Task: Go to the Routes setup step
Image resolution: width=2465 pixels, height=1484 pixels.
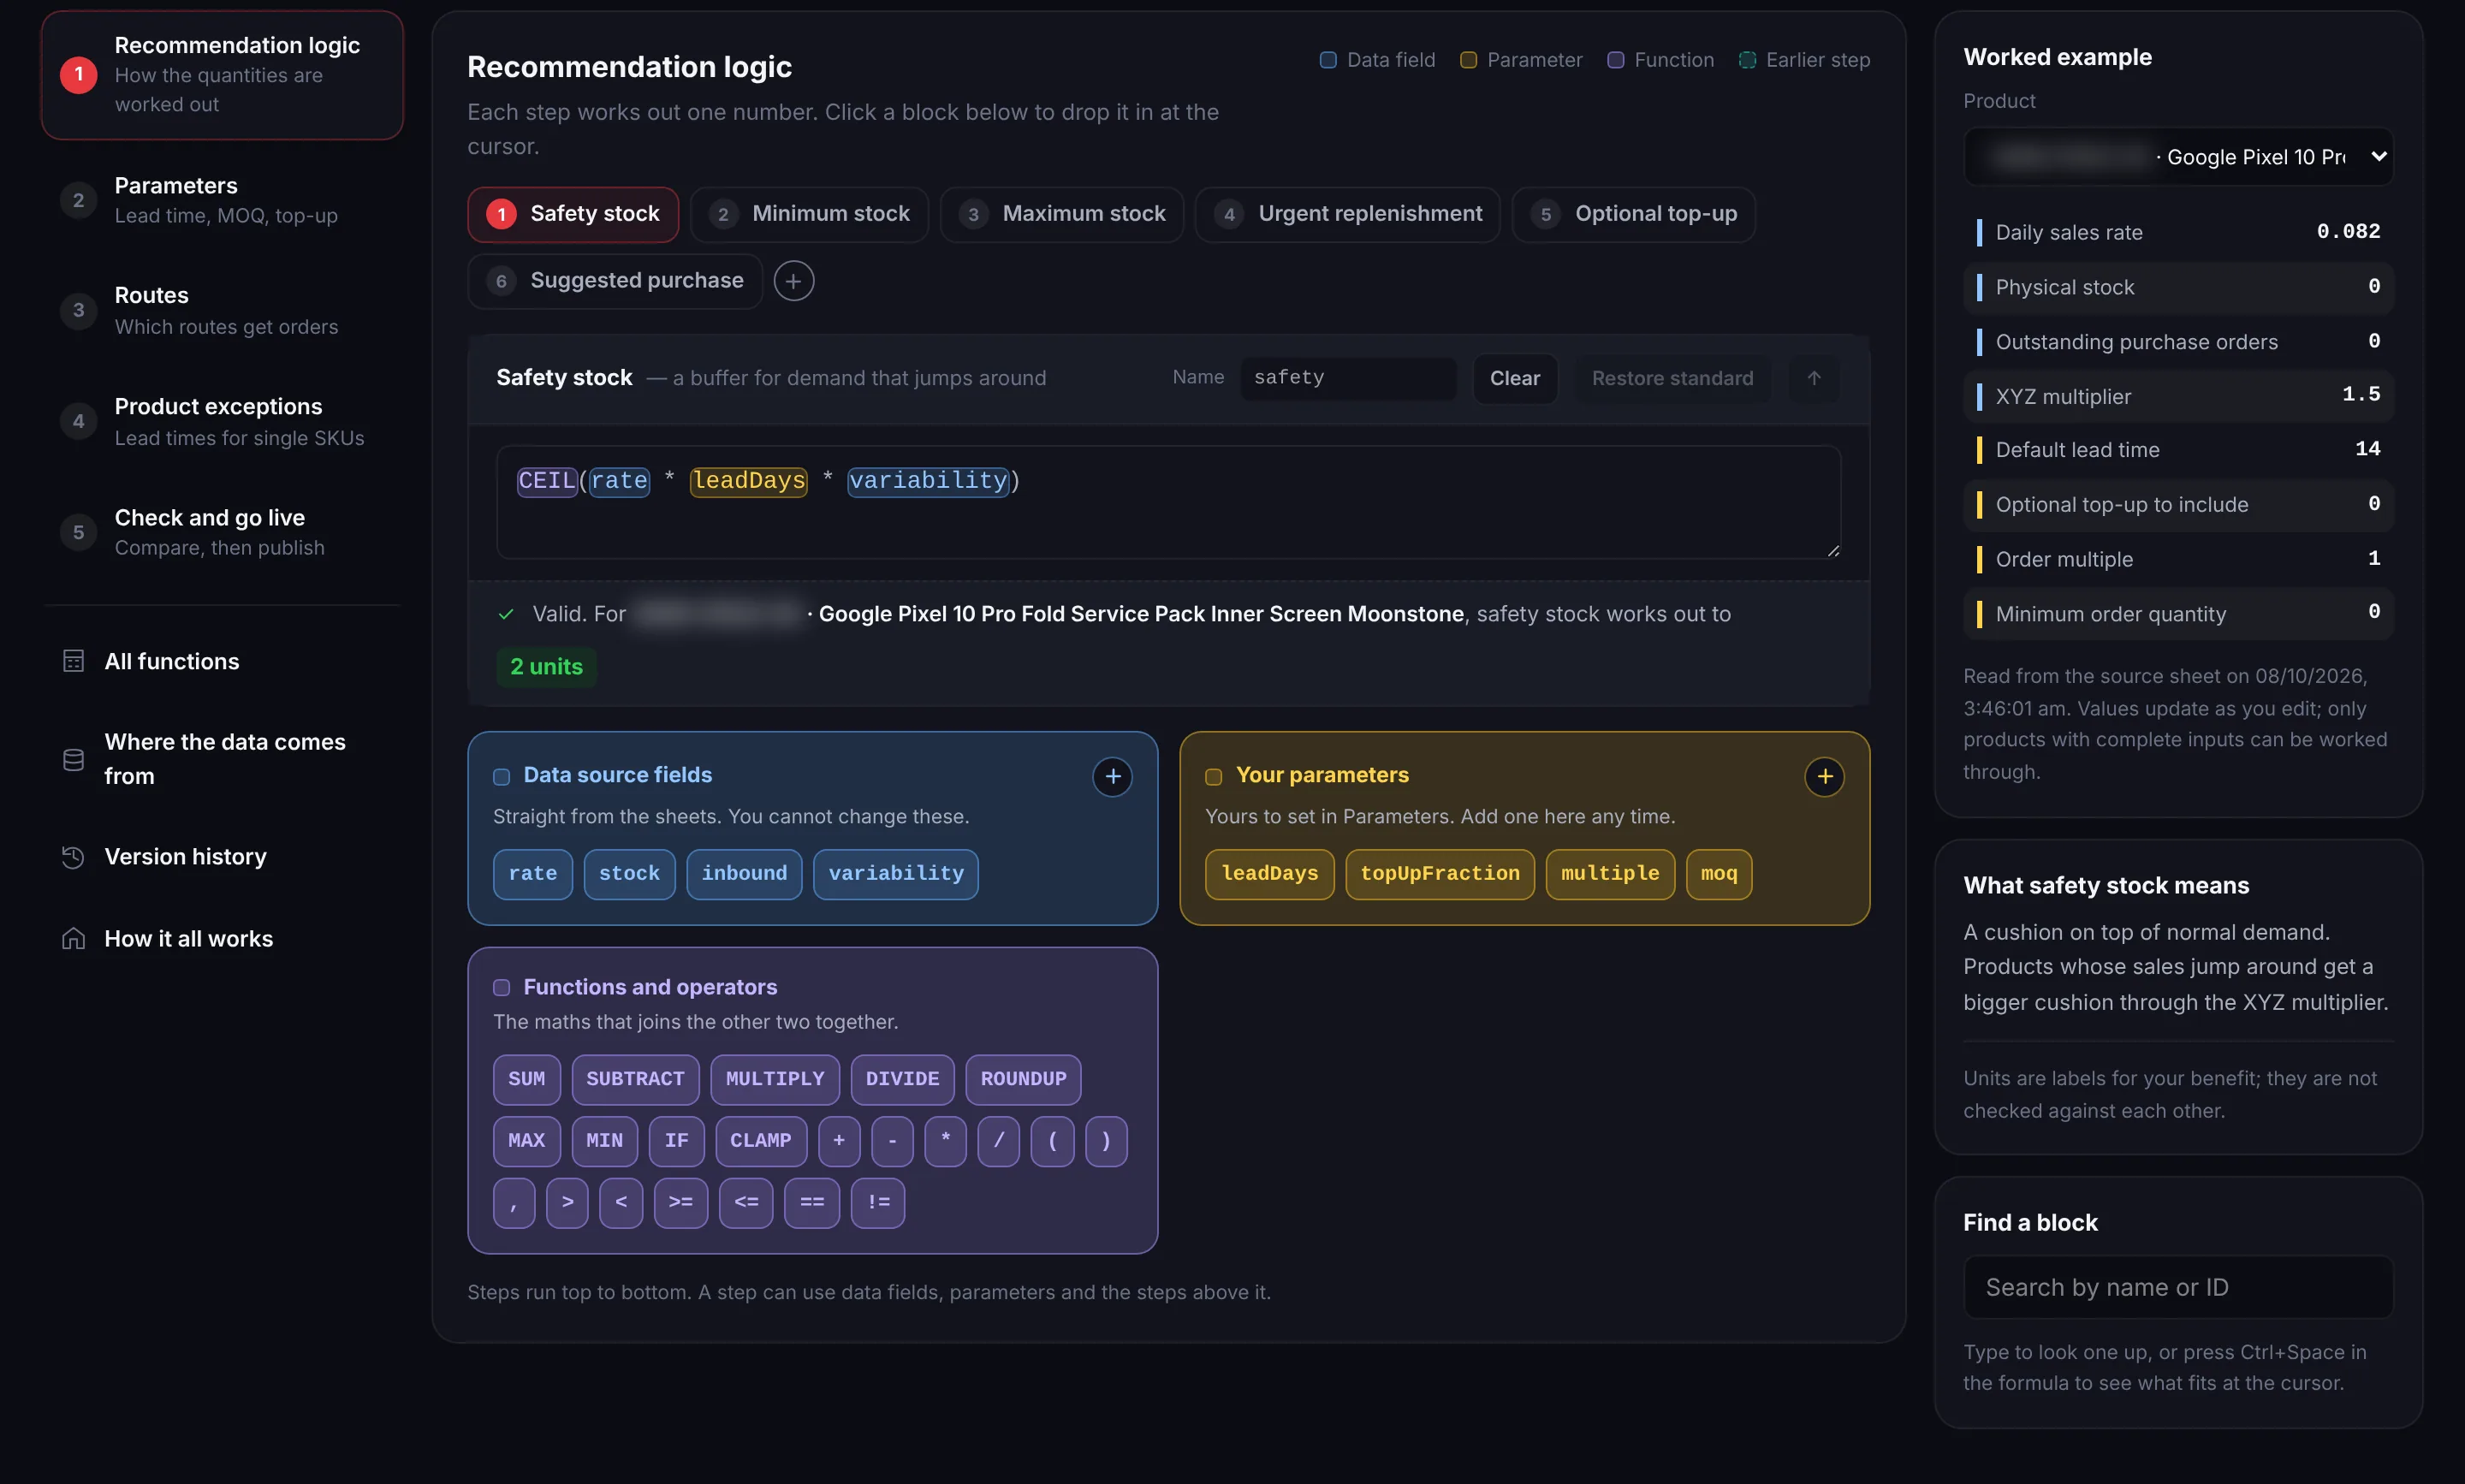Action: point(222,310)
